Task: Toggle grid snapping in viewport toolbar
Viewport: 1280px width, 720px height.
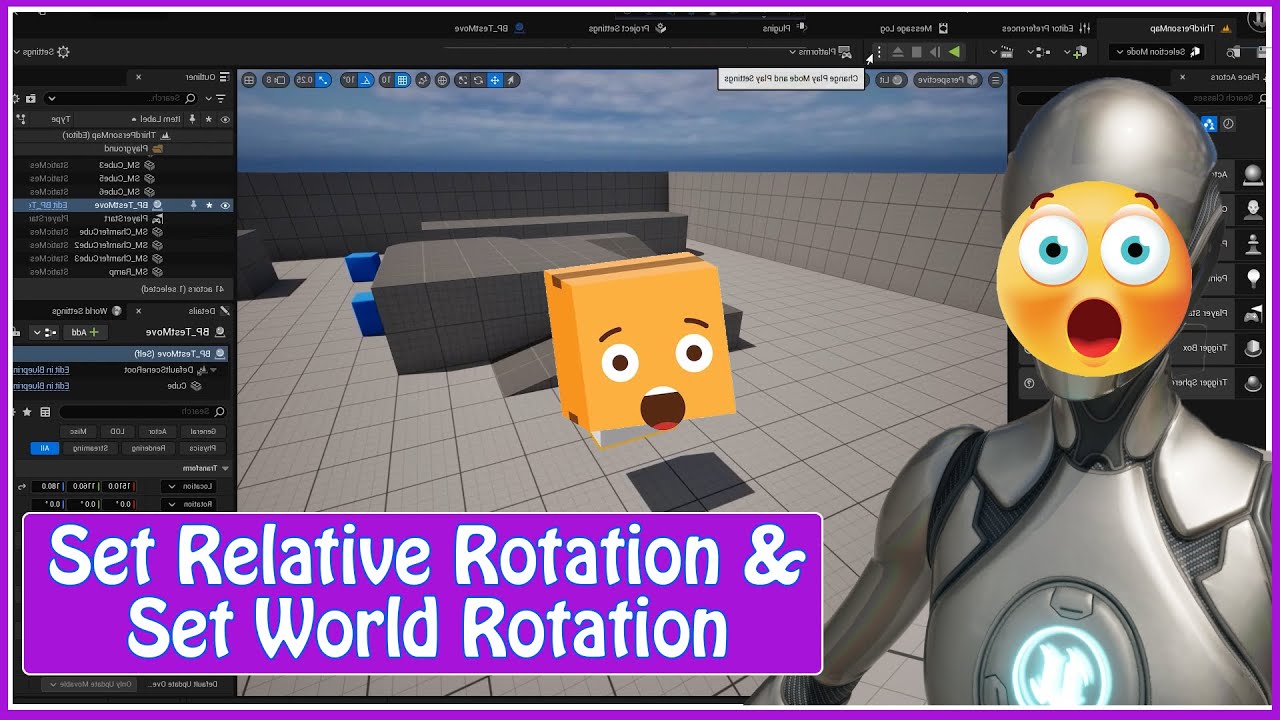Action: [x=402, y=80]
